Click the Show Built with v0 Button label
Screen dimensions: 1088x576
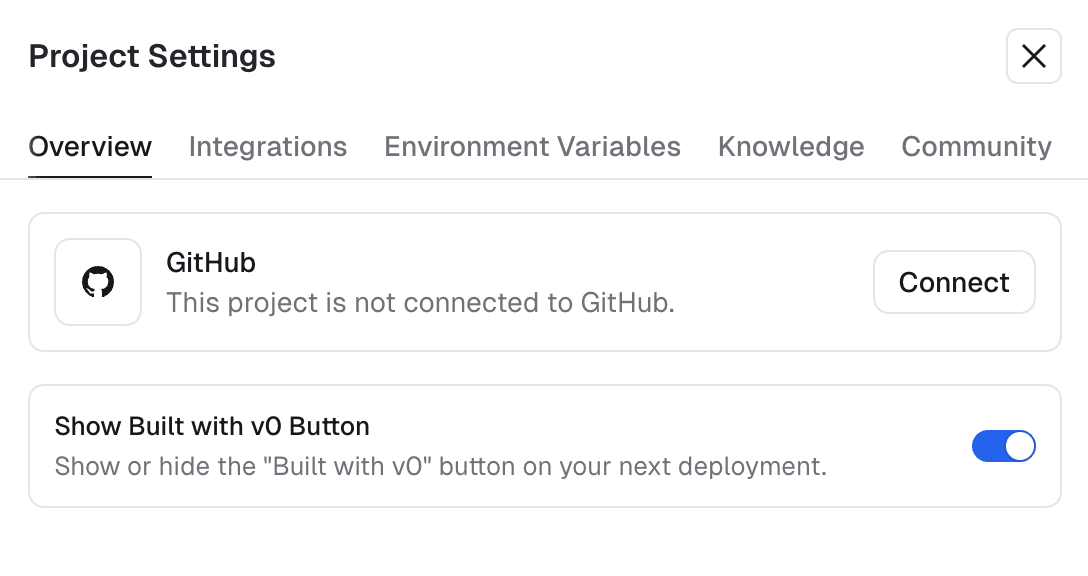[211, 426]
